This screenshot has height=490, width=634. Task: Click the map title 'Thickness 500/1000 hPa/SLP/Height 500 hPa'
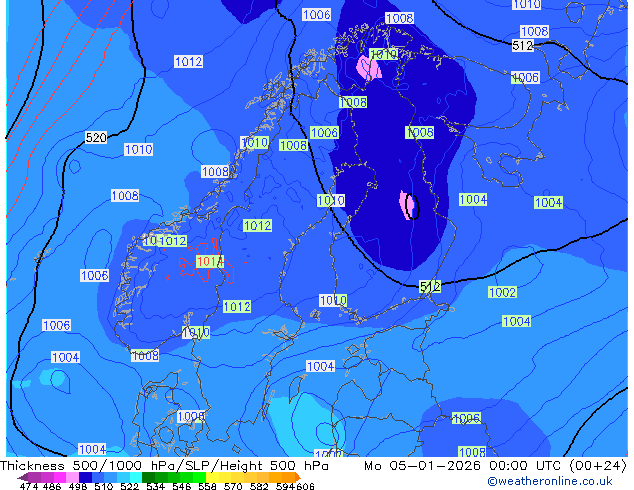(164, 466)
